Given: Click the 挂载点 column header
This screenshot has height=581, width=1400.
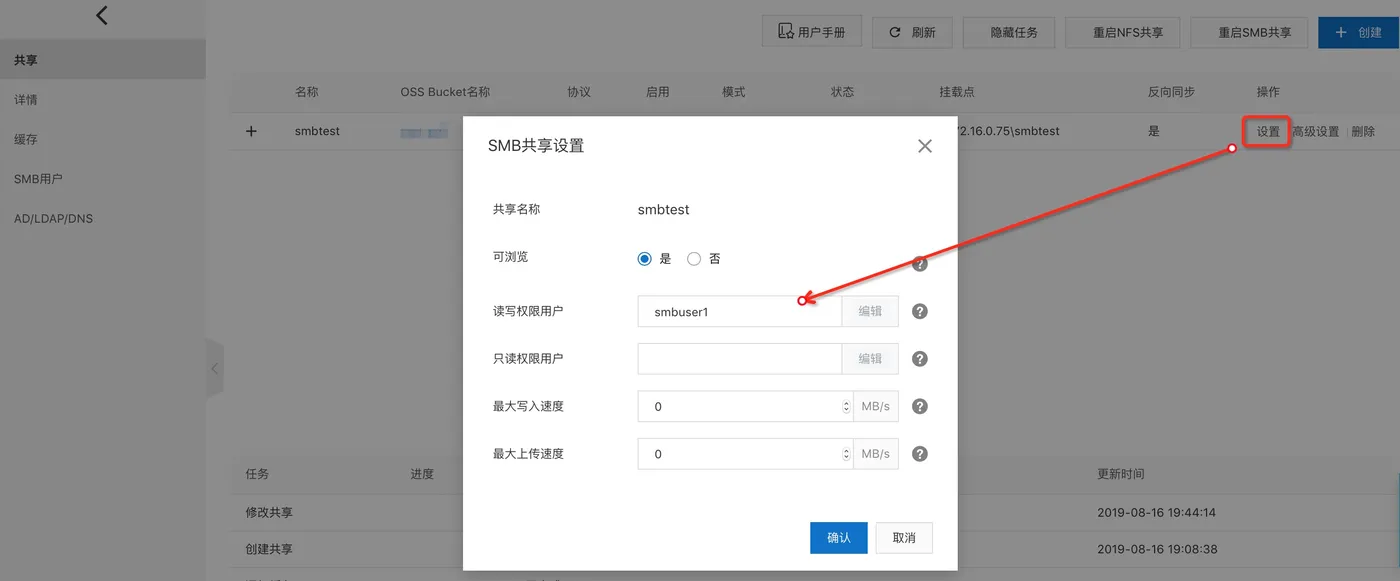Looking at the screenshot, I should click(x=957, y=92).
